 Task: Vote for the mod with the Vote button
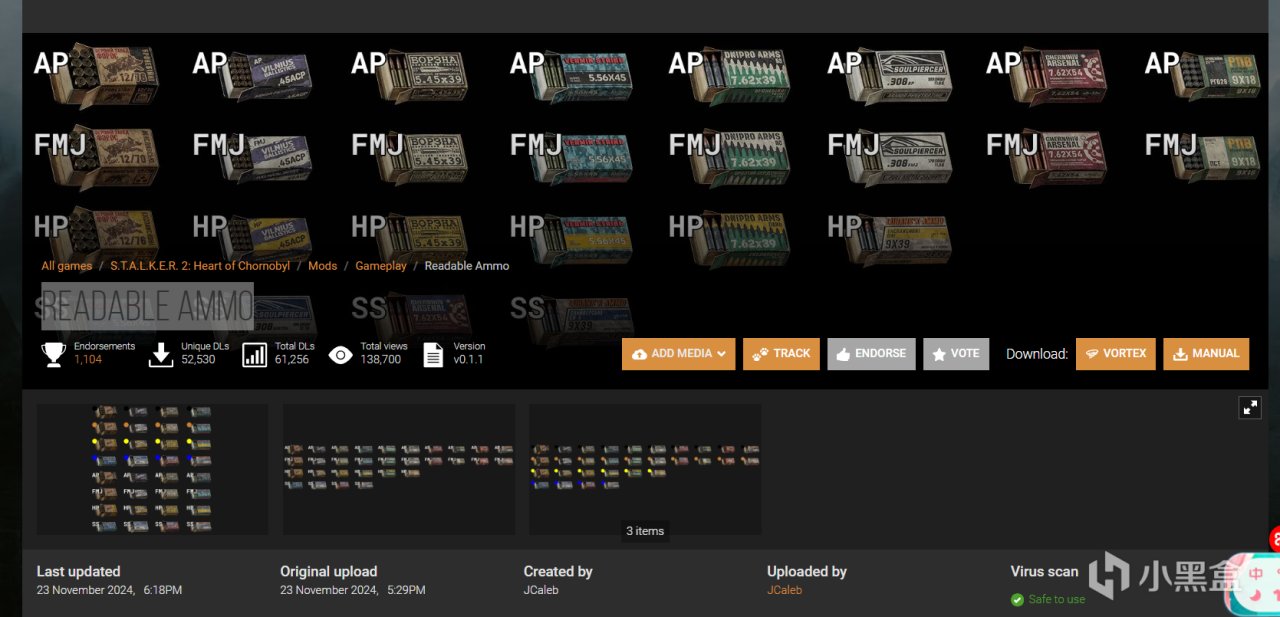pos(956,354)
